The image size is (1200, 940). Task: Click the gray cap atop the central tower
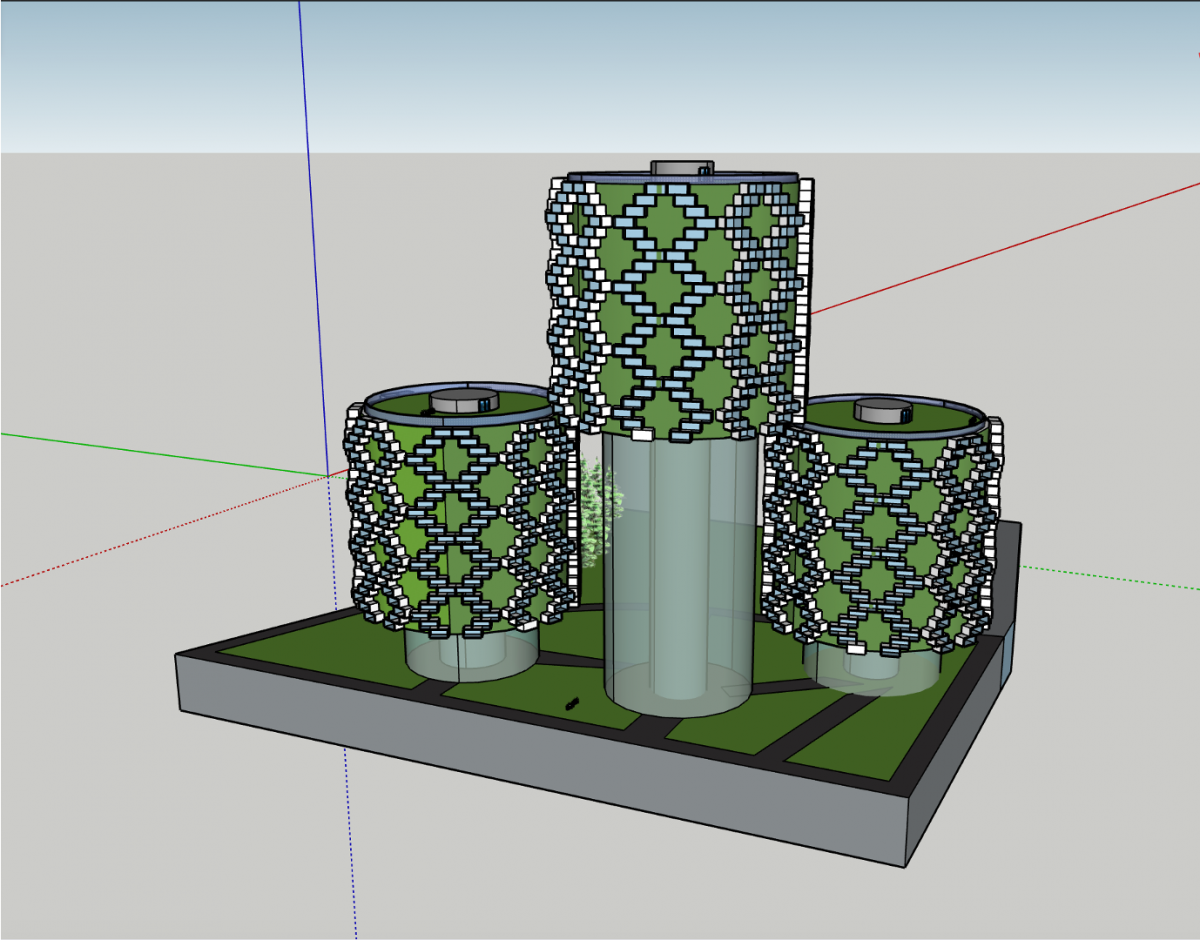coord(681,169)
